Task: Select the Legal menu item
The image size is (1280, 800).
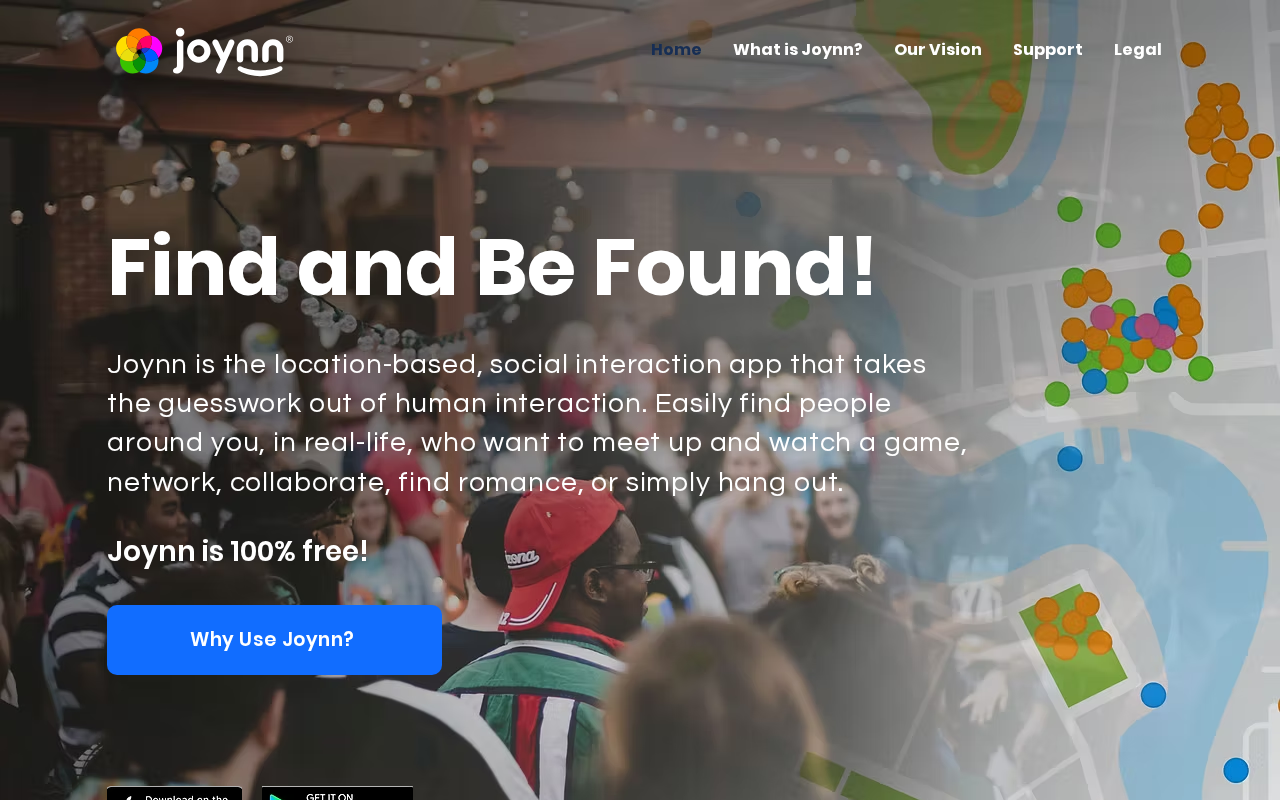Action: click(1138, 49)
